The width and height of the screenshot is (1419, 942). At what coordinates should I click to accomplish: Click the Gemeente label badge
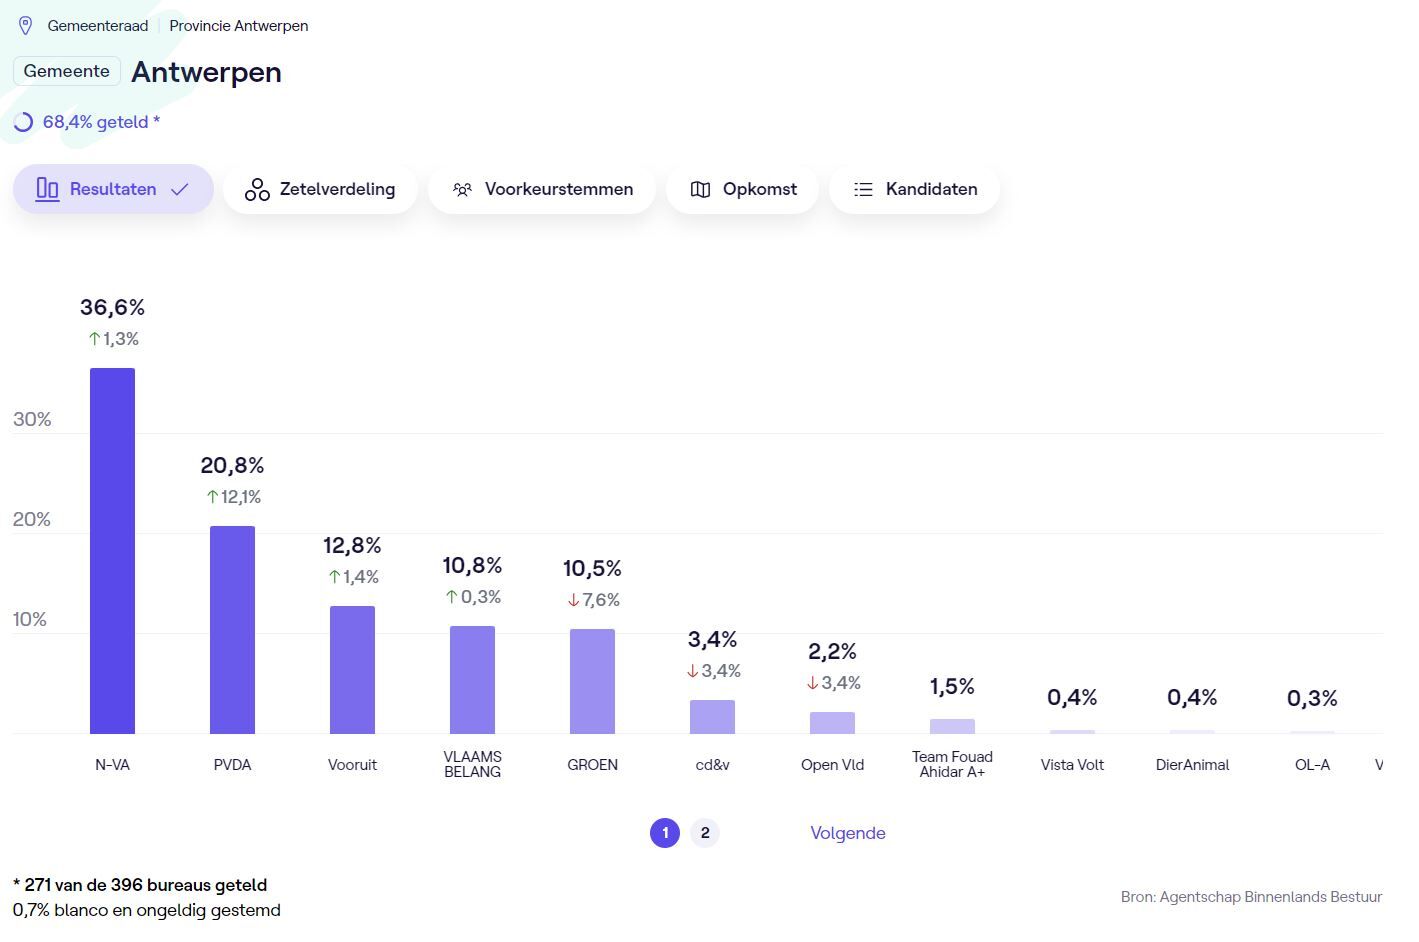(67, 71)
